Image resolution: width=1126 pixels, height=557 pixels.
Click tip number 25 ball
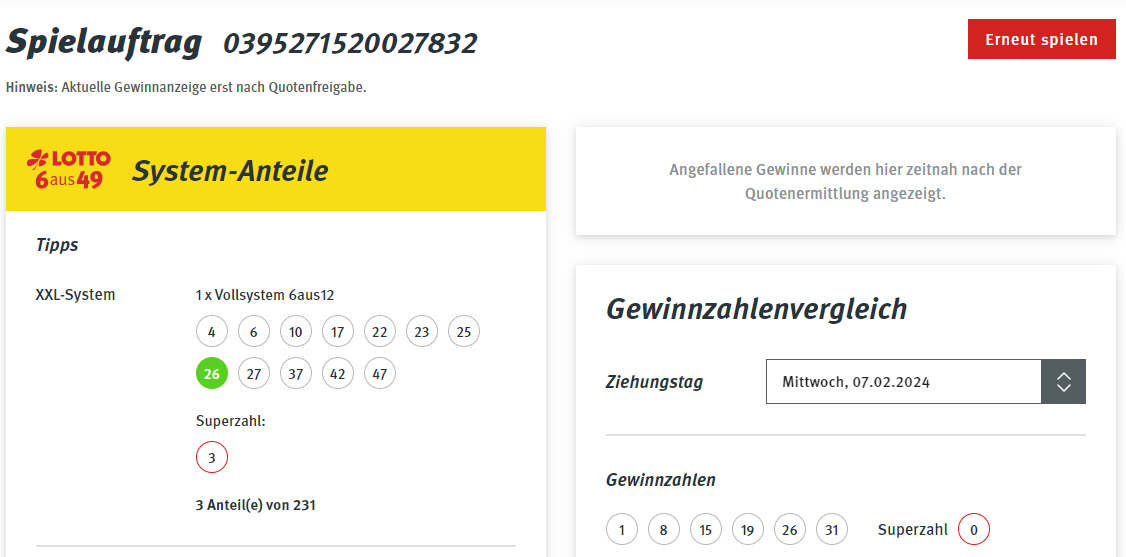(464, 332)
